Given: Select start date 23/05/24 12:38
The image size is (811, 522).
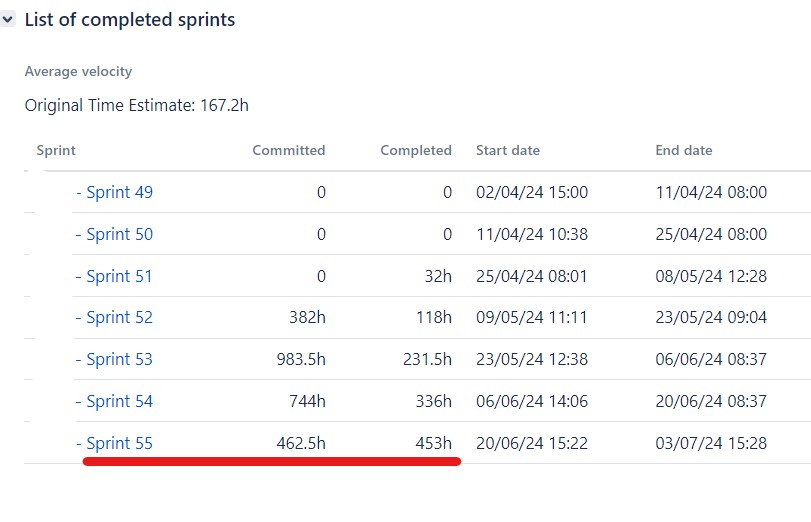Looking at the screenshot, I should click(x=532, y=359).
